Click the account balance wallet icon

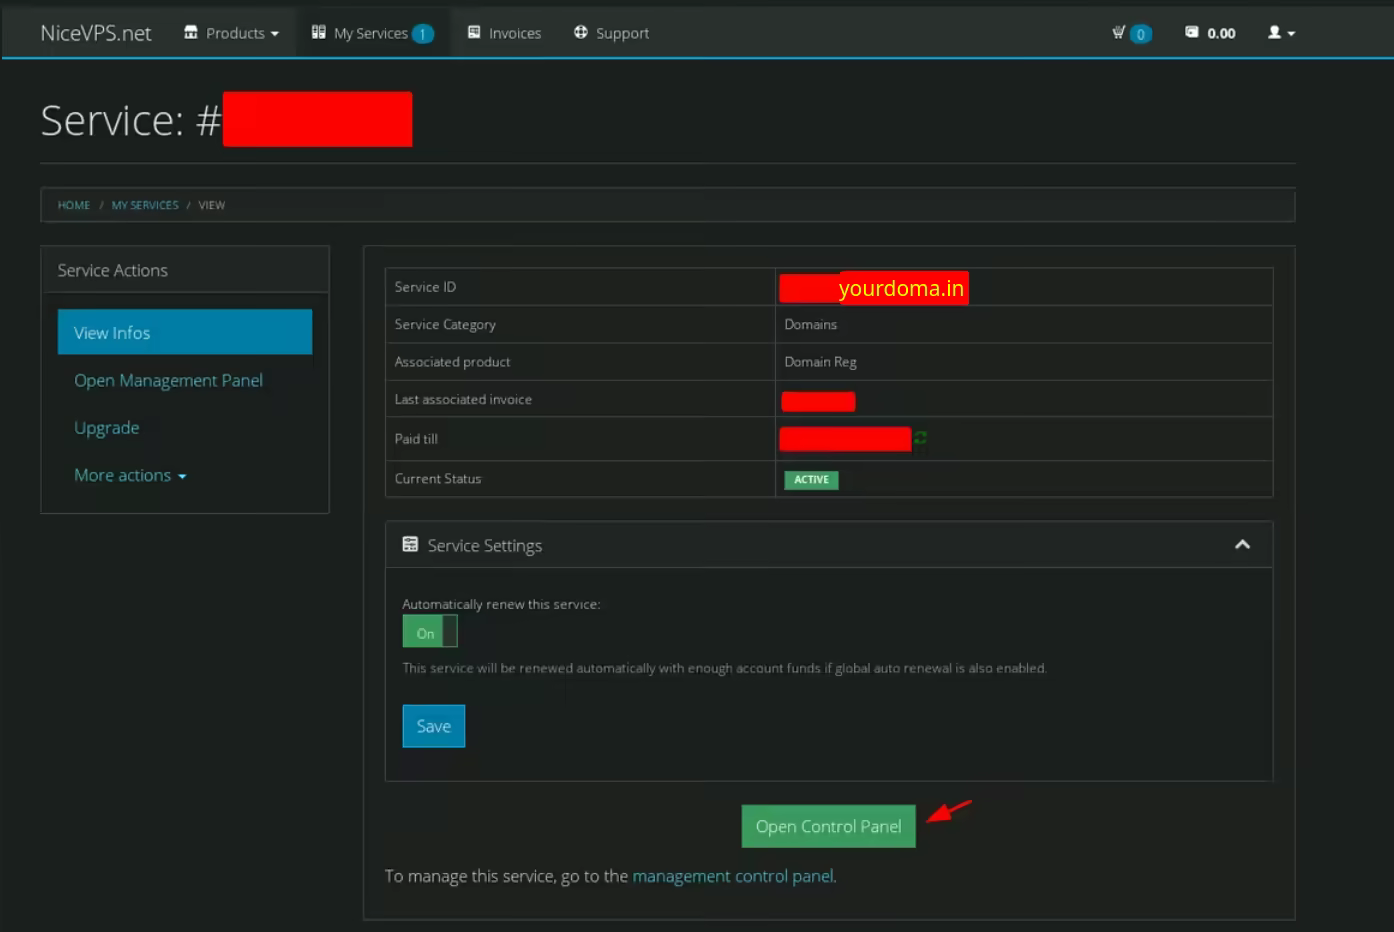[1191, 32]
